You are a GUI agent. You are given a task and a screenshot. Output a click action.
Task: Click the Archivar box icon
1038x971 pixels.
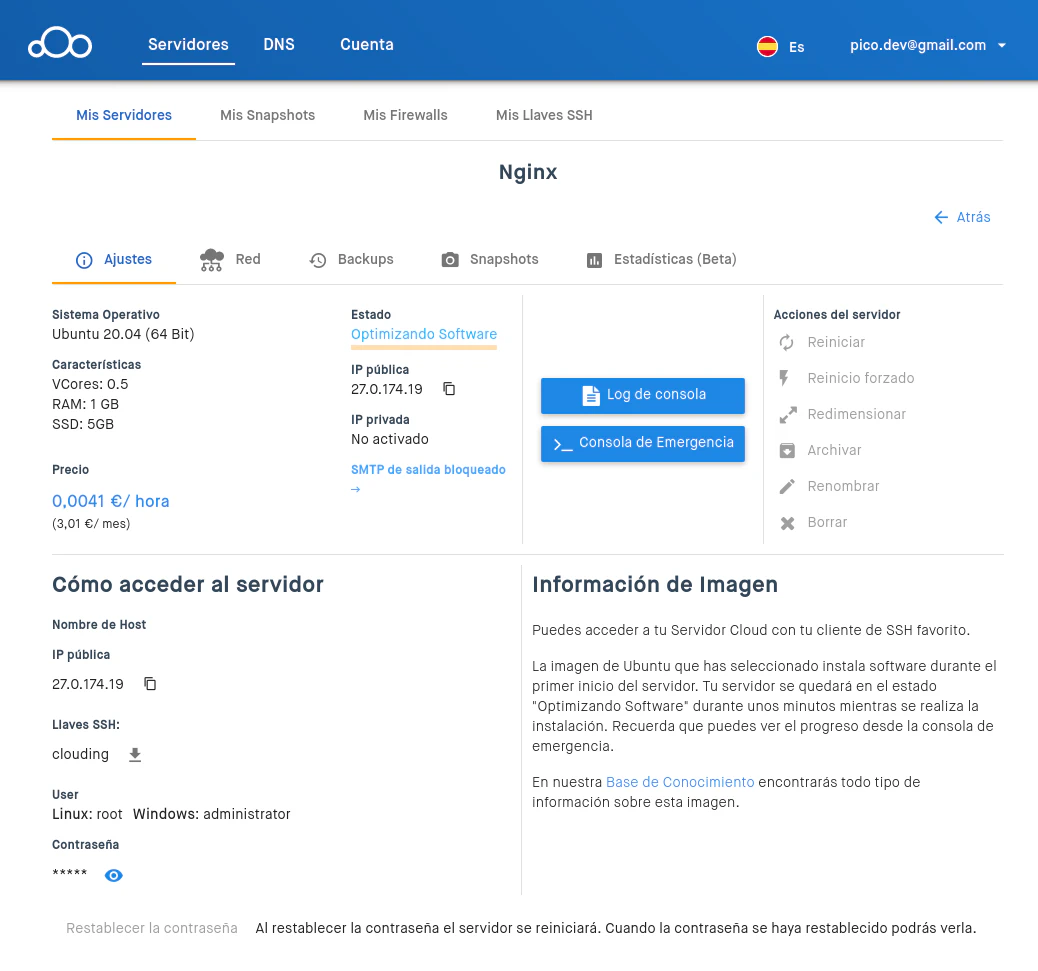pyautogui.click(x=787, y=451)
